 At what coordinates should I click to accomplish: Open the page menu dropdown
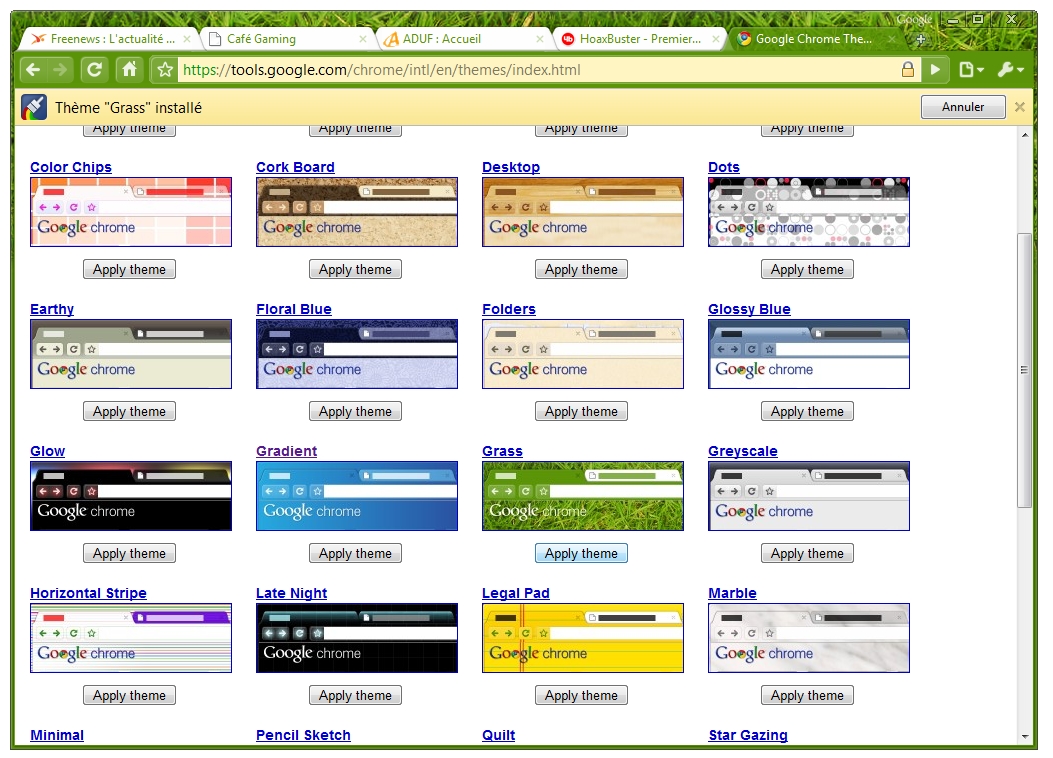pos(971,70)
